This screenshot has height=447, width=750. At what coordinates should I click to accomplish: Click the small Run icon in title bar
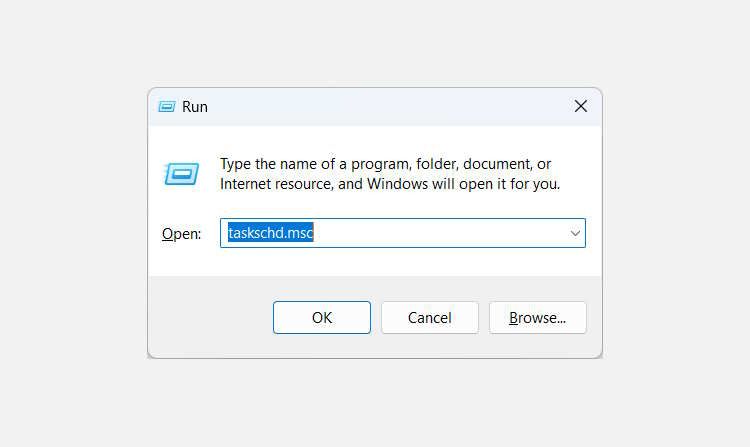[166, 106]
